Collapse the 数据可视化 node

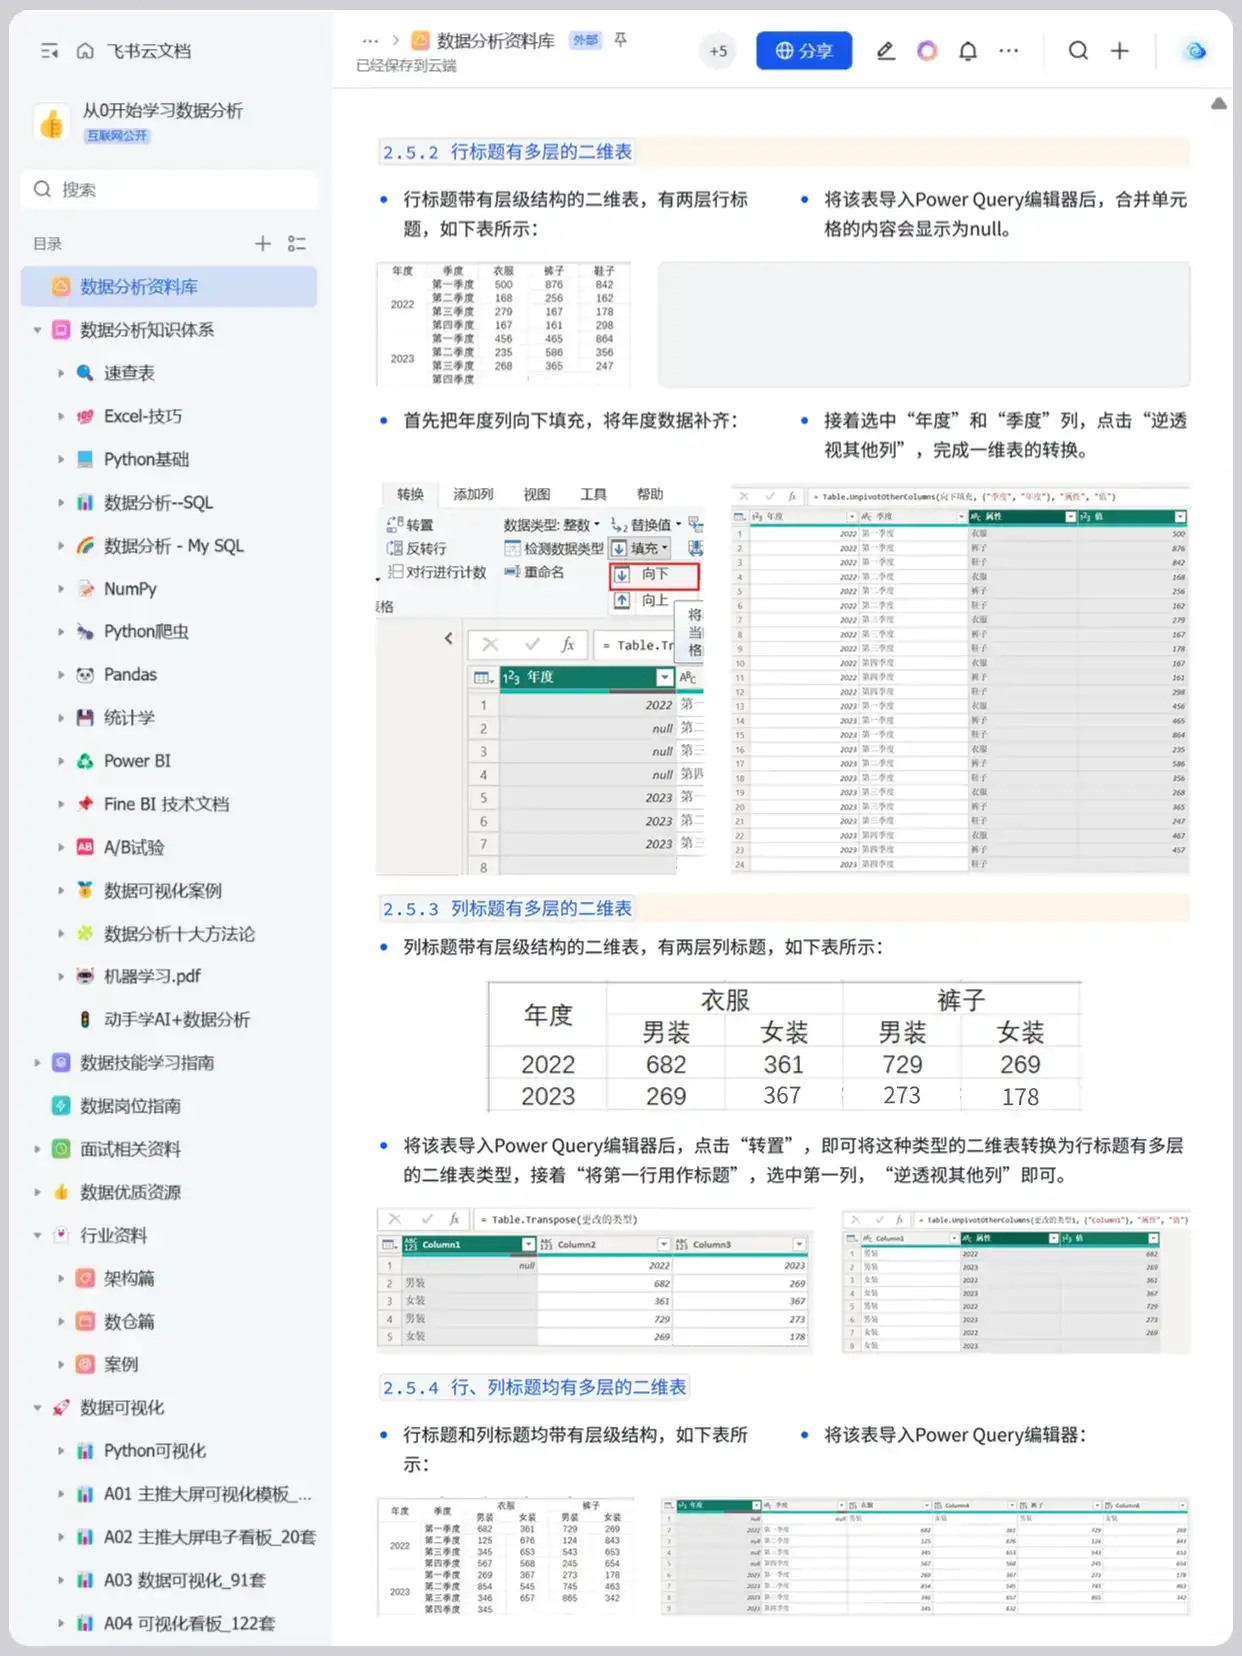[x=37, y=1407]
